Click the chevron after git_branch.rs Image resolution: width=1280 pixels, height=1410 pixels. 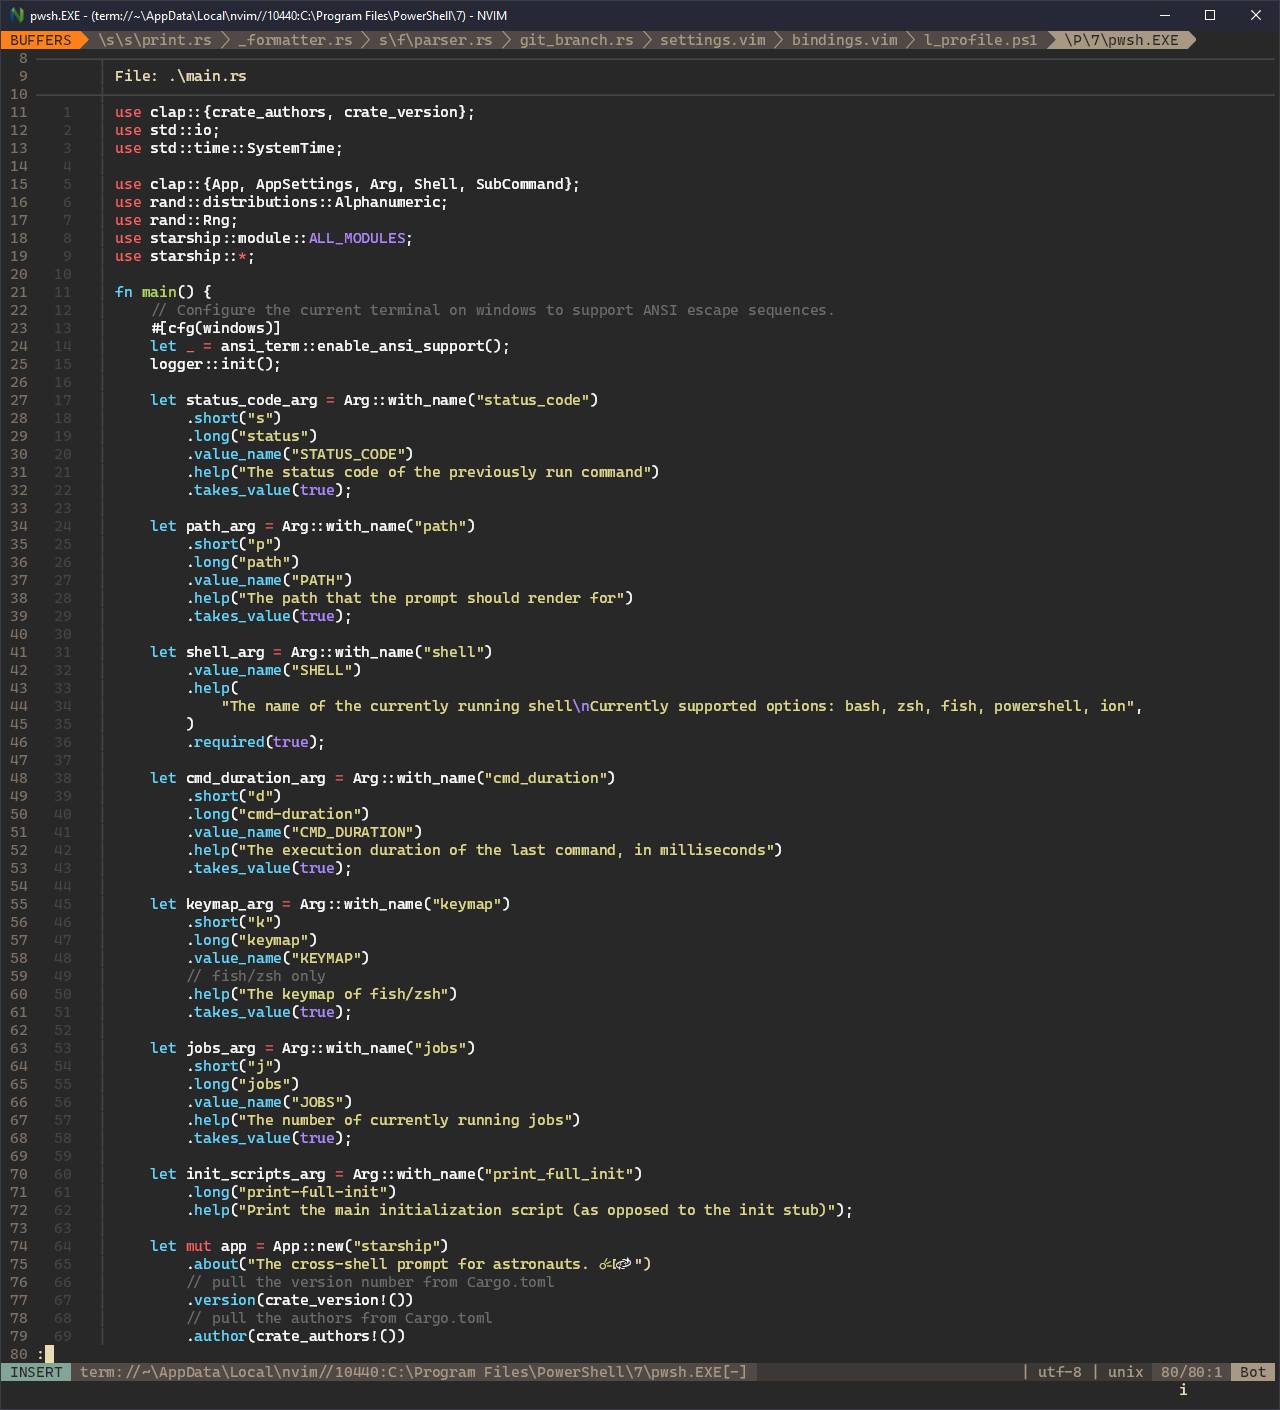pos(649,40)
